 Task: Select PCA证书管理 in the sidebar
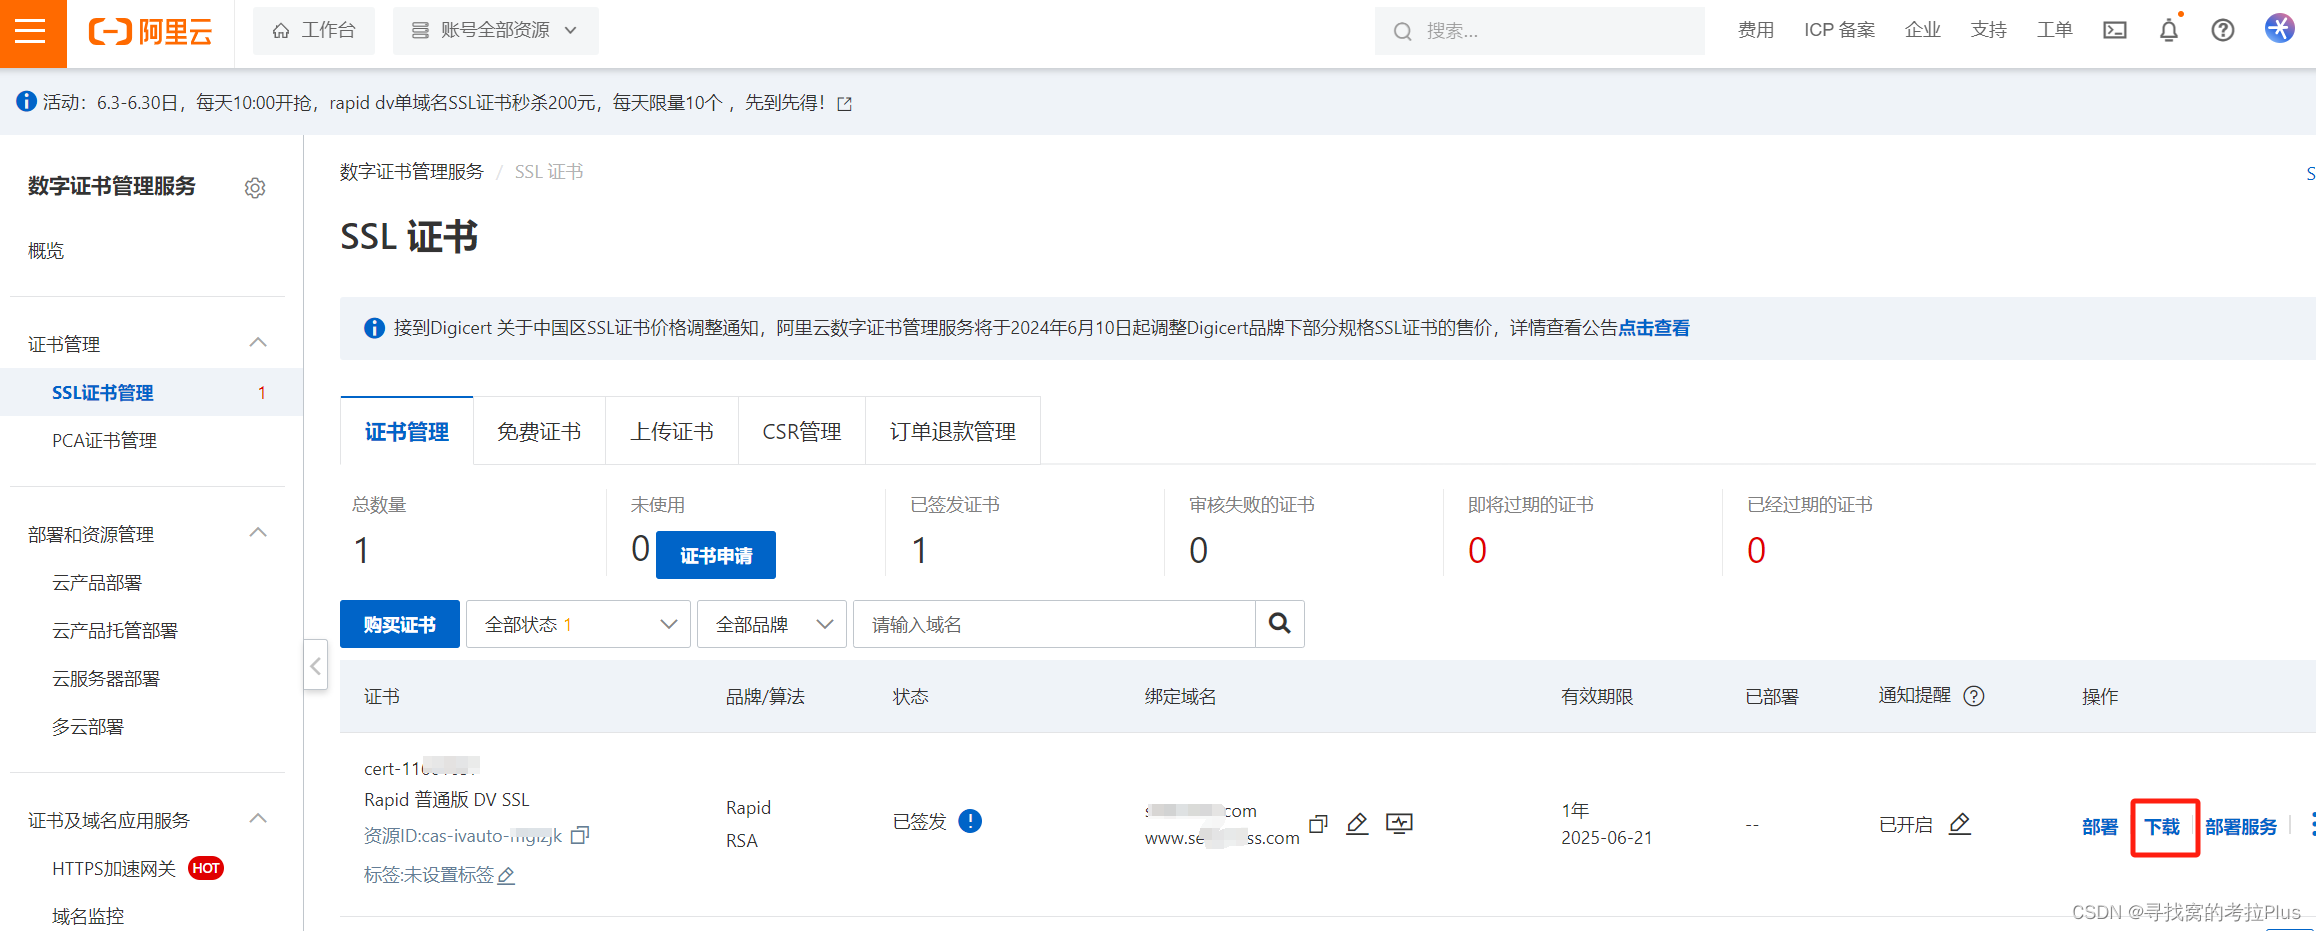104,440
